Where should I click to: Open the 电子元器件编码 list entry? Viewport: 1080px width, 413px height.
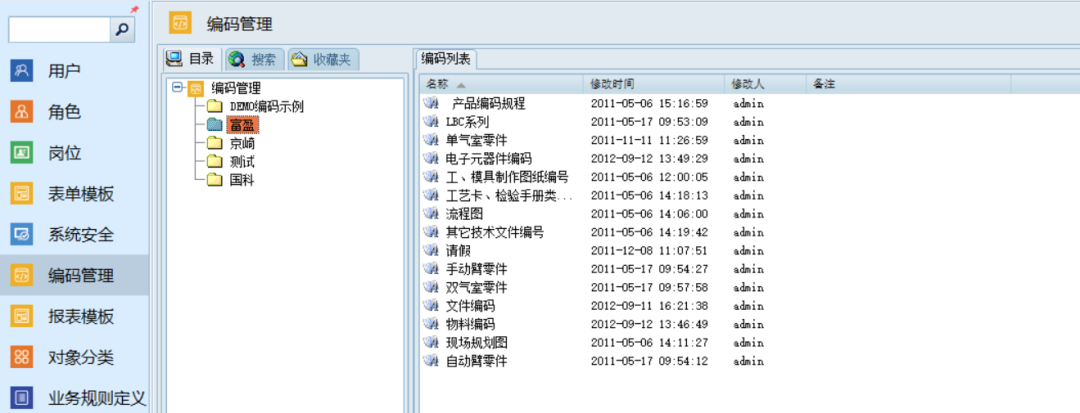click(488, 158)
